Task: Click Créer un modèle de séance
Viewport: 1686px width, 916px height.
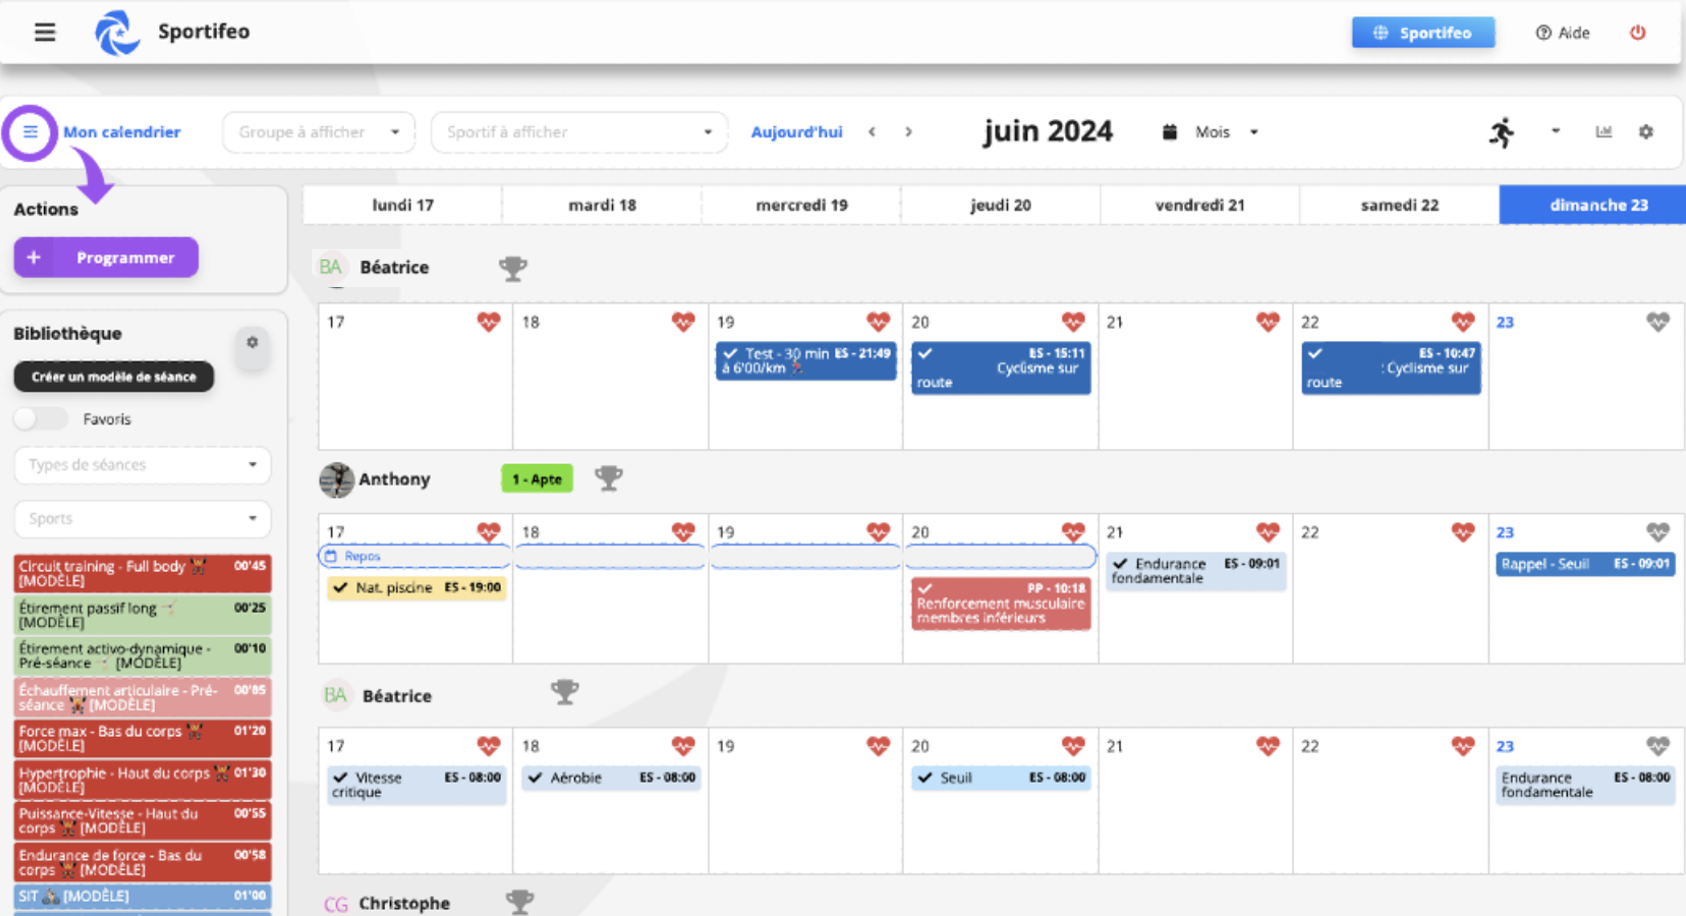Action: (113, 377)
